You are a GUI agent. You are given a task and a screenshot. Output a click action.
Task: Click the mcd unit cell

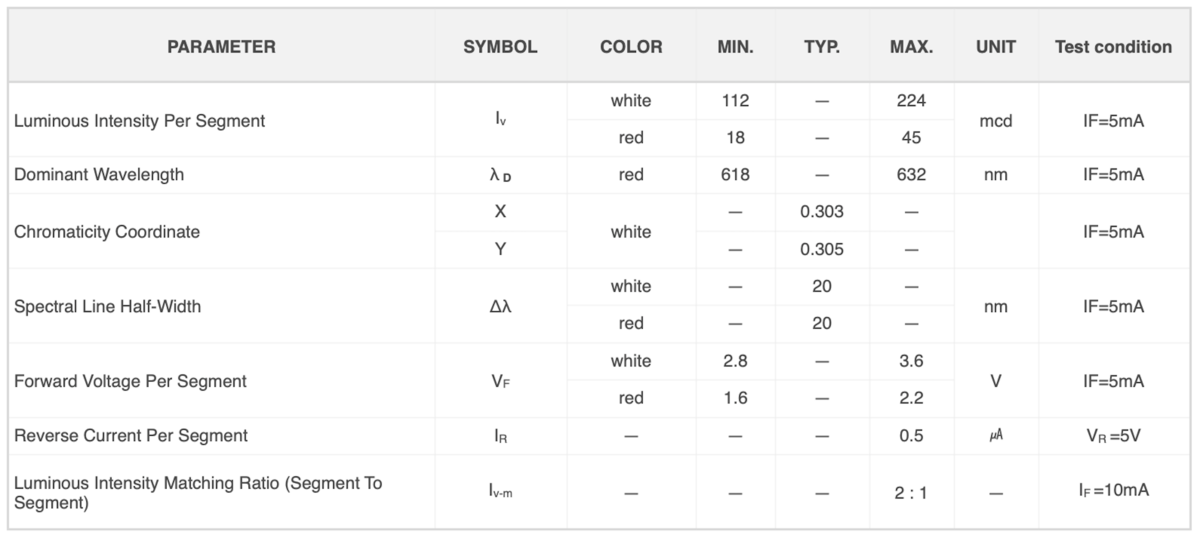(996, 120)
